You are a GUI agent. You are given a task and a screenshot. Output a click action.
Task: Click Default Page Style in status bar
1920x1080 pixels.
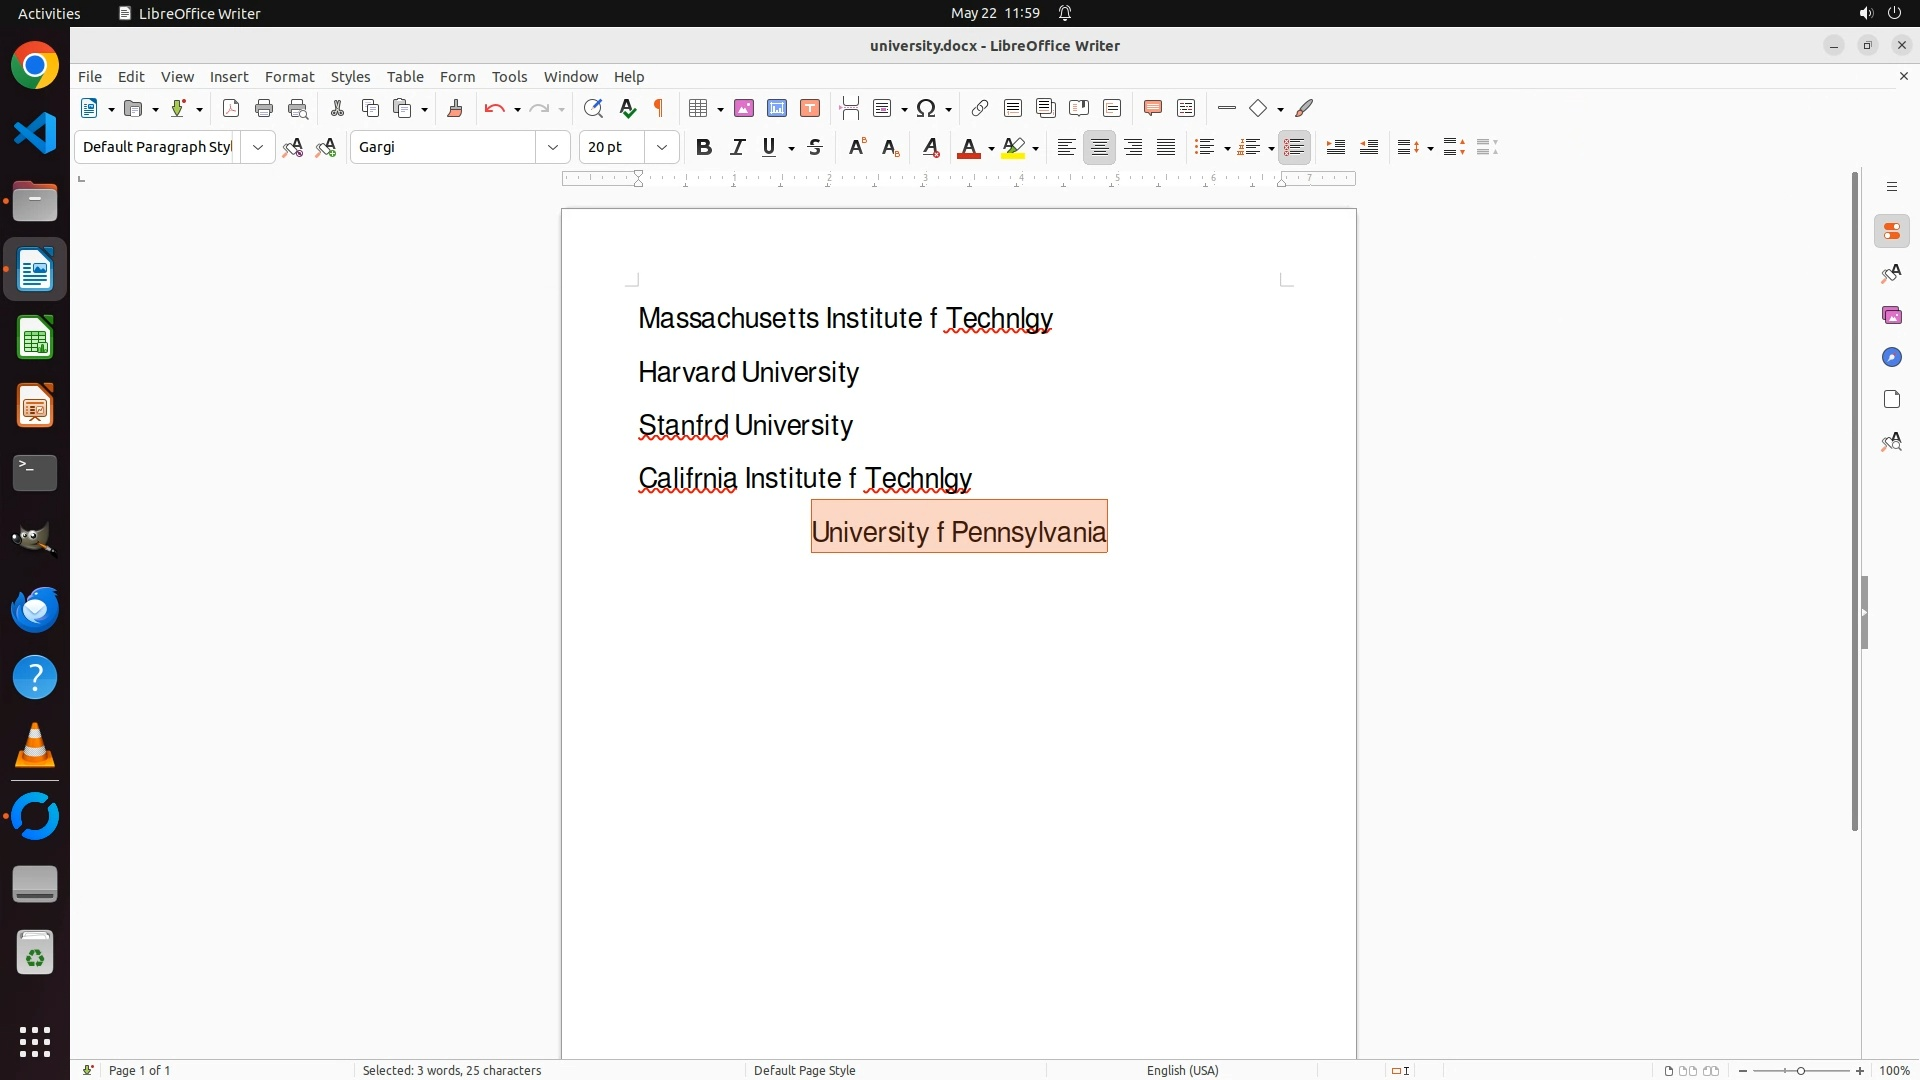[x=804, y=1070]
